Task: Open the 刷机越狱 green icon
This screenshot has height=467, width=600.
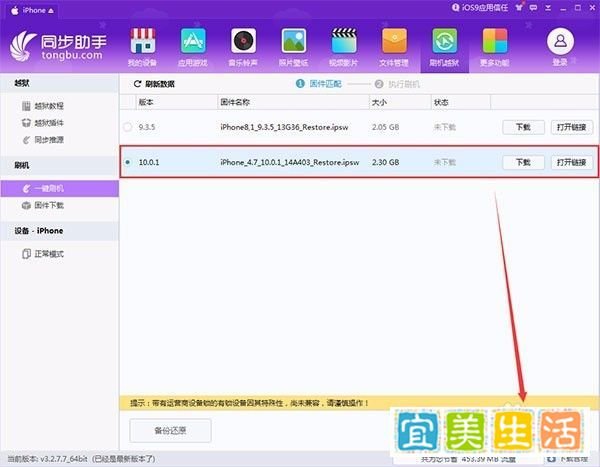Action: [445, 41]
